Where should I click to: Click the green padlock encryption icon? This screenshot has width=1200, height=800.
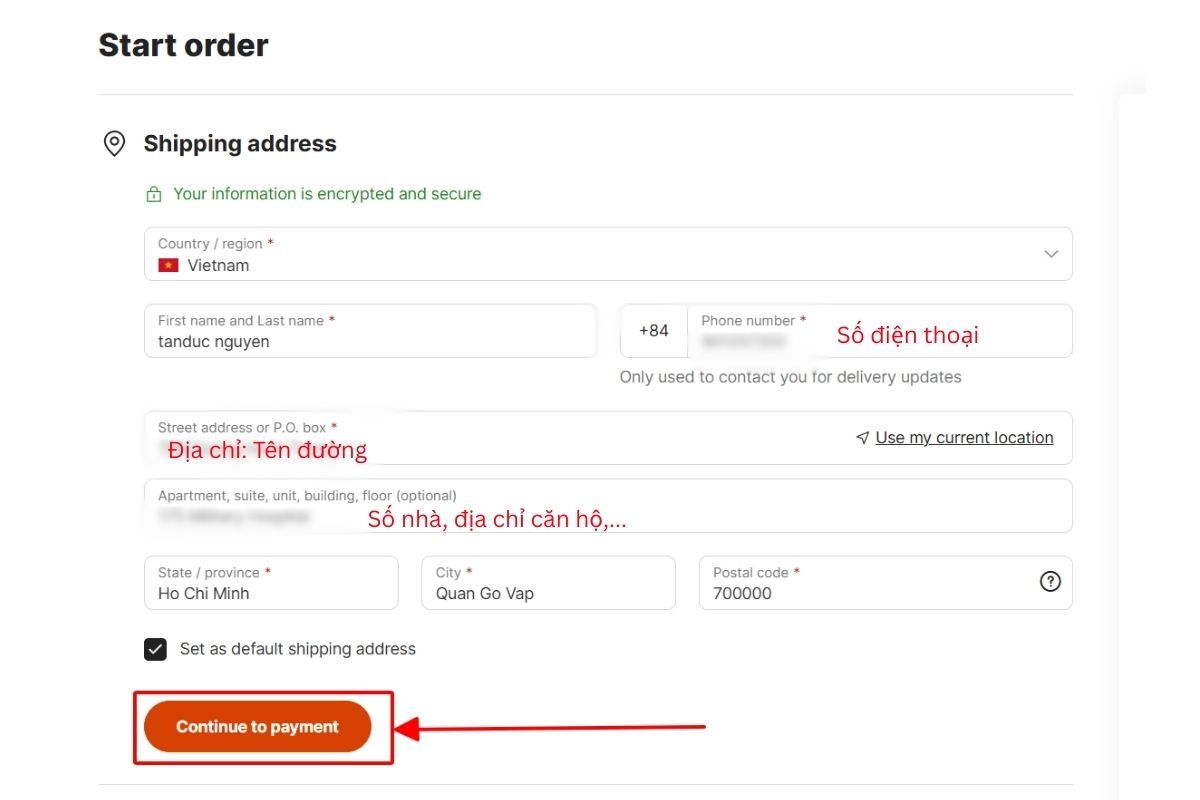point(154,193)
